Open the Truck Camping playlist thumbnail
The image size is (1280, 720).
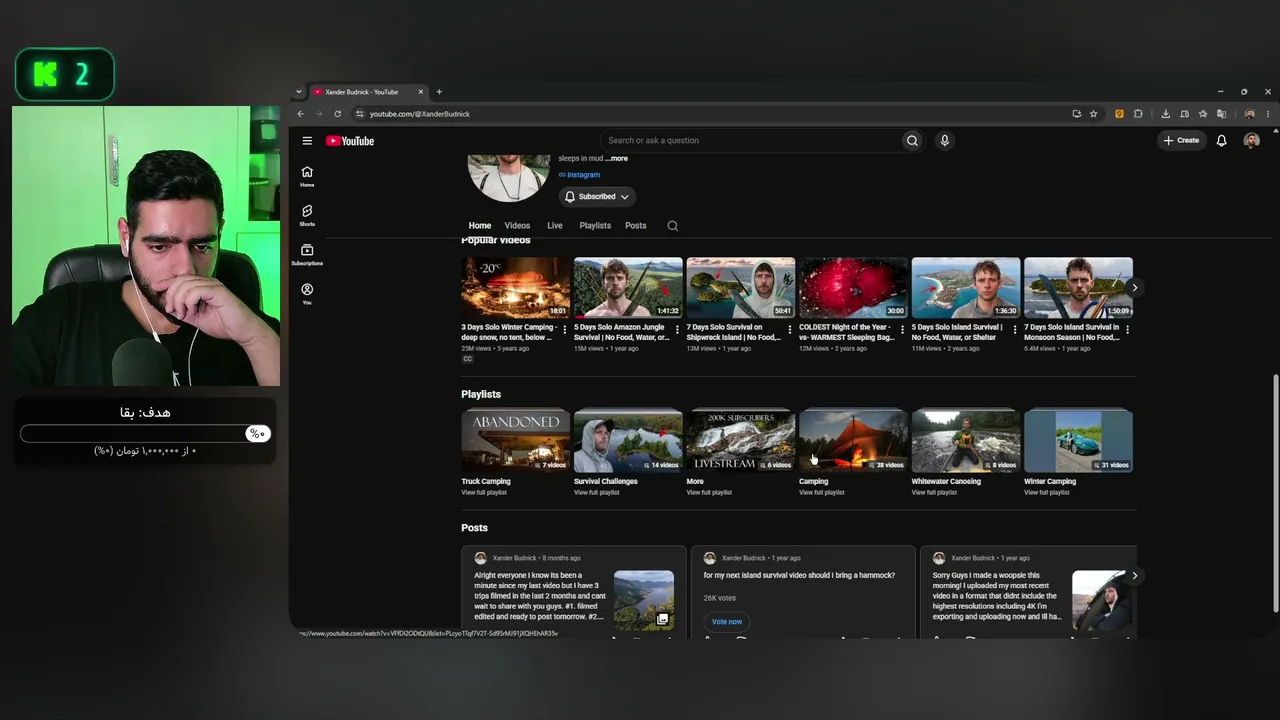click(x=516, y=441)
